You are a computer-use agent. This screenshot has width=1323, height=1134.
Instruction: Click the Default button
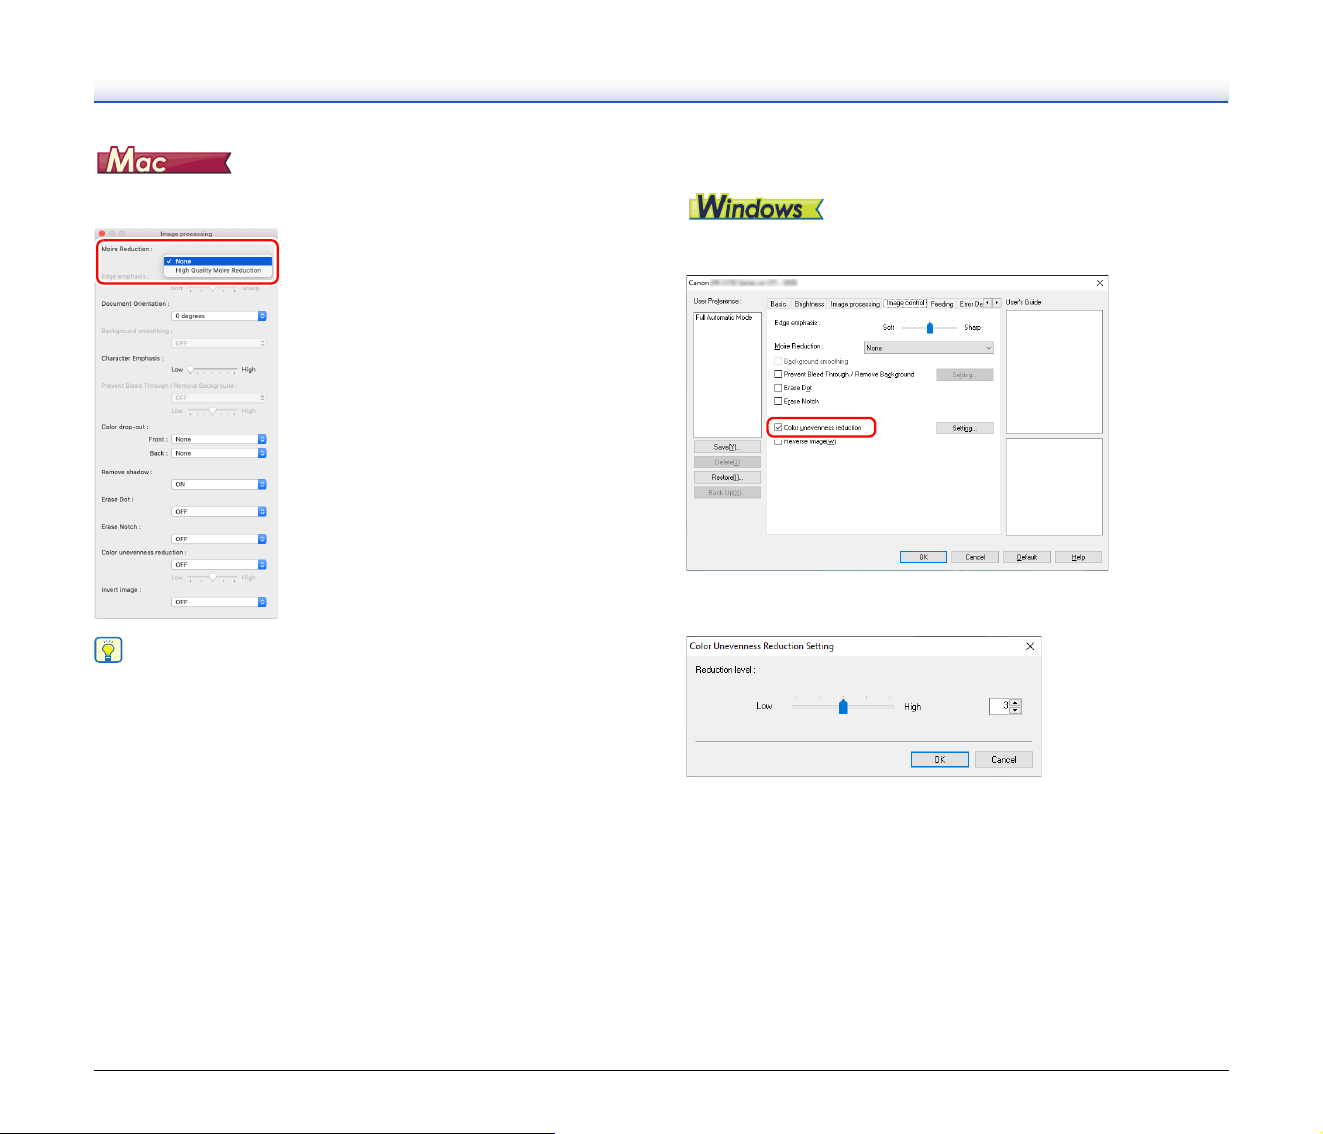[x=1026, y=557]
